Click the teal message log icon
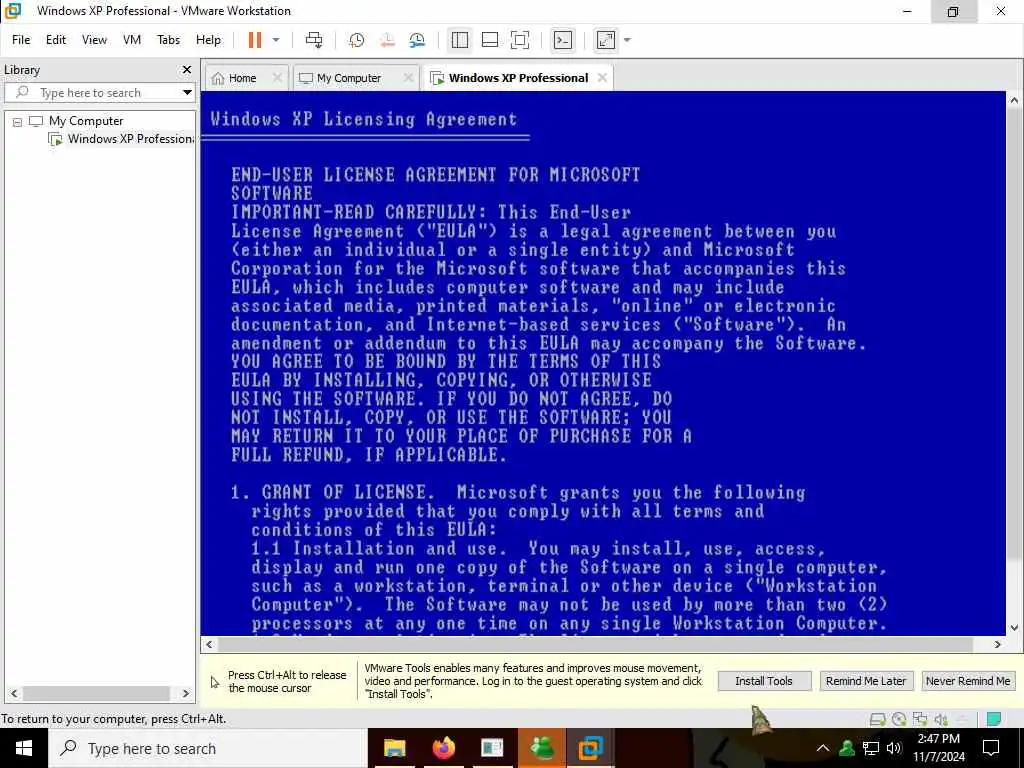The width and height of the screenshot is (1024, 768). point(994,719)
